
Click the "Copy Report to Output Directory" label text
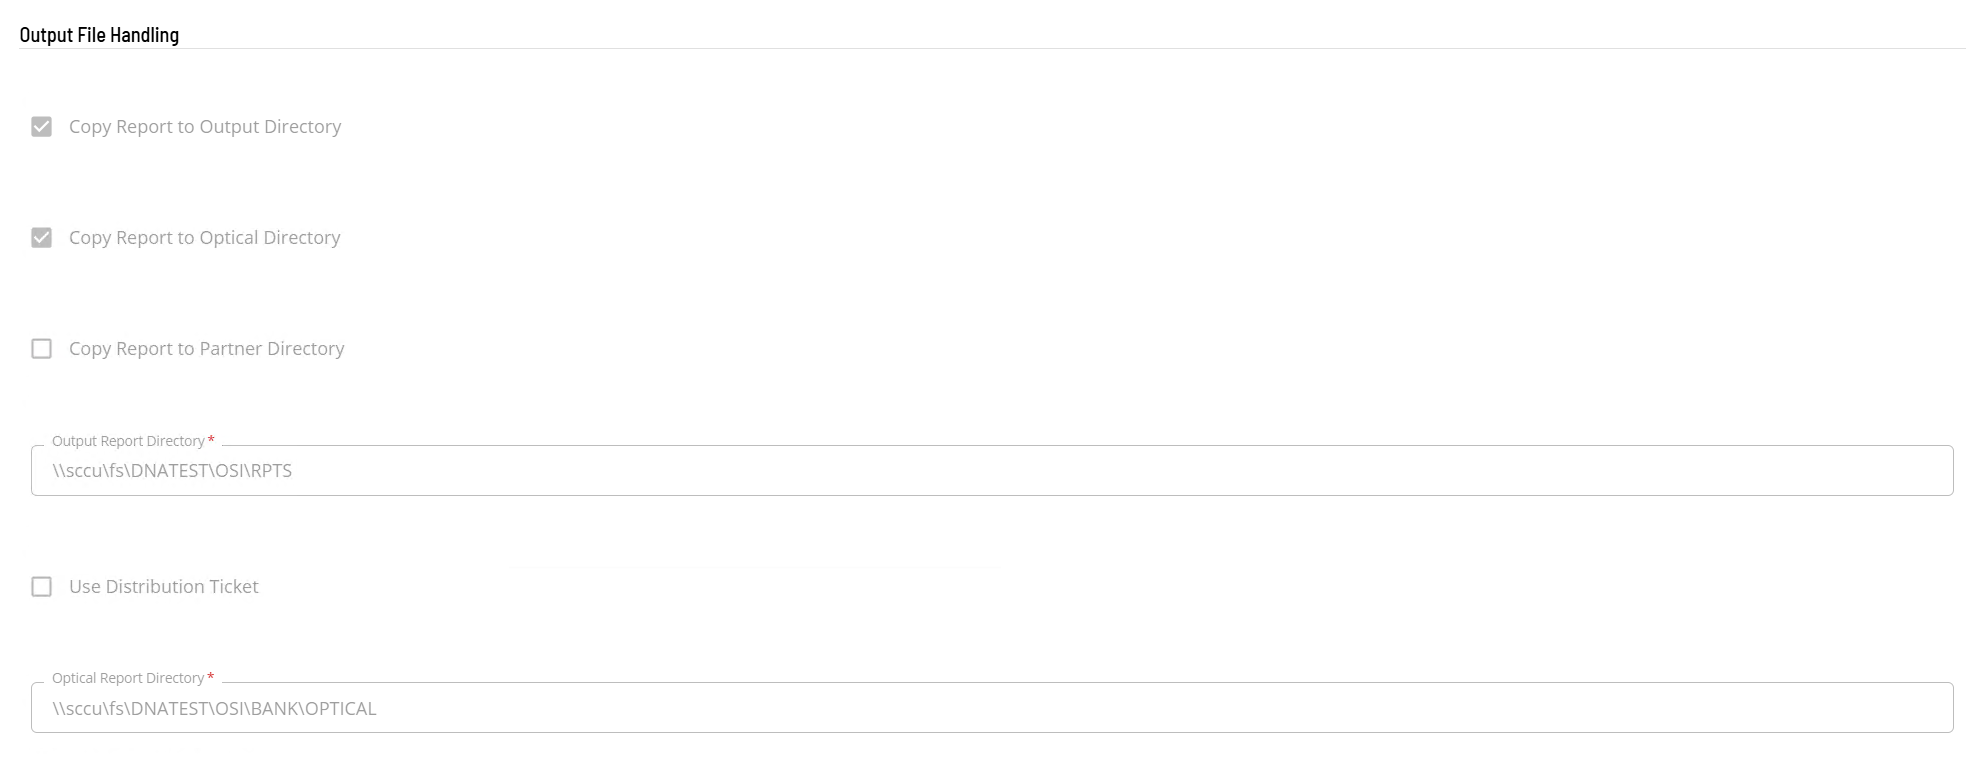205,127
